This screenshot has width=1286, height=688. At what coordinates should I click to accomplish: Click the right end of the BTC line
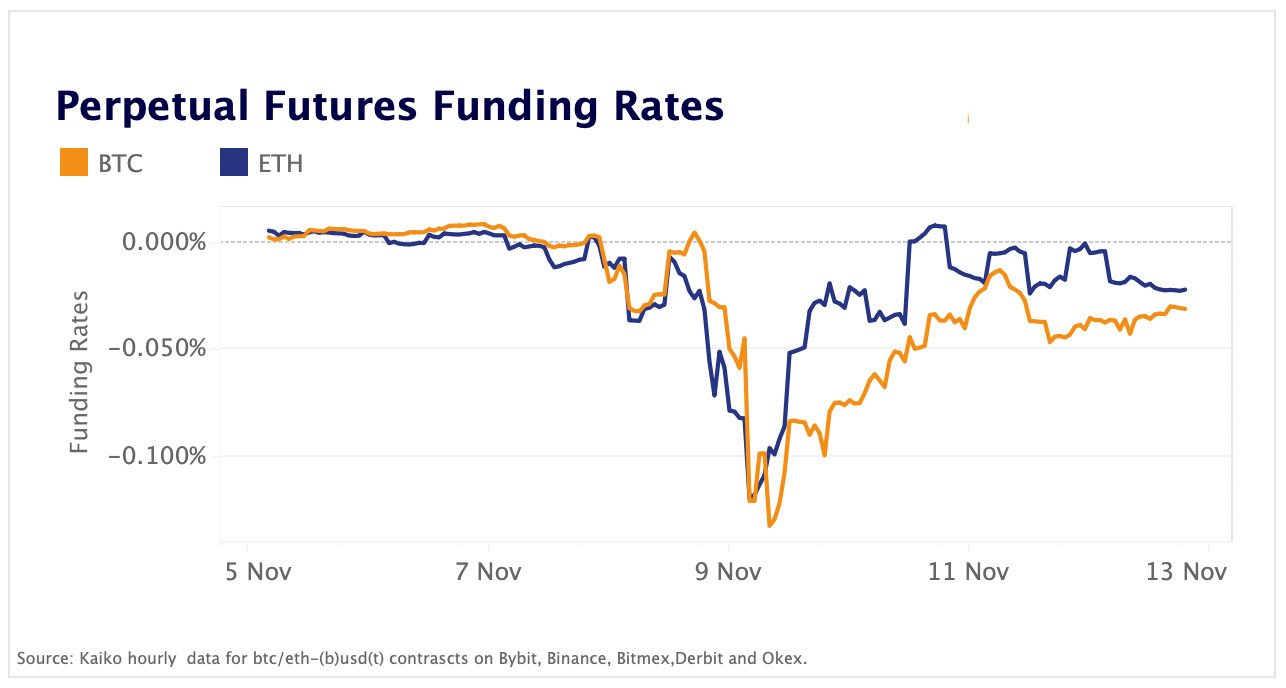pyautogui.click(x=1186, y=309)
